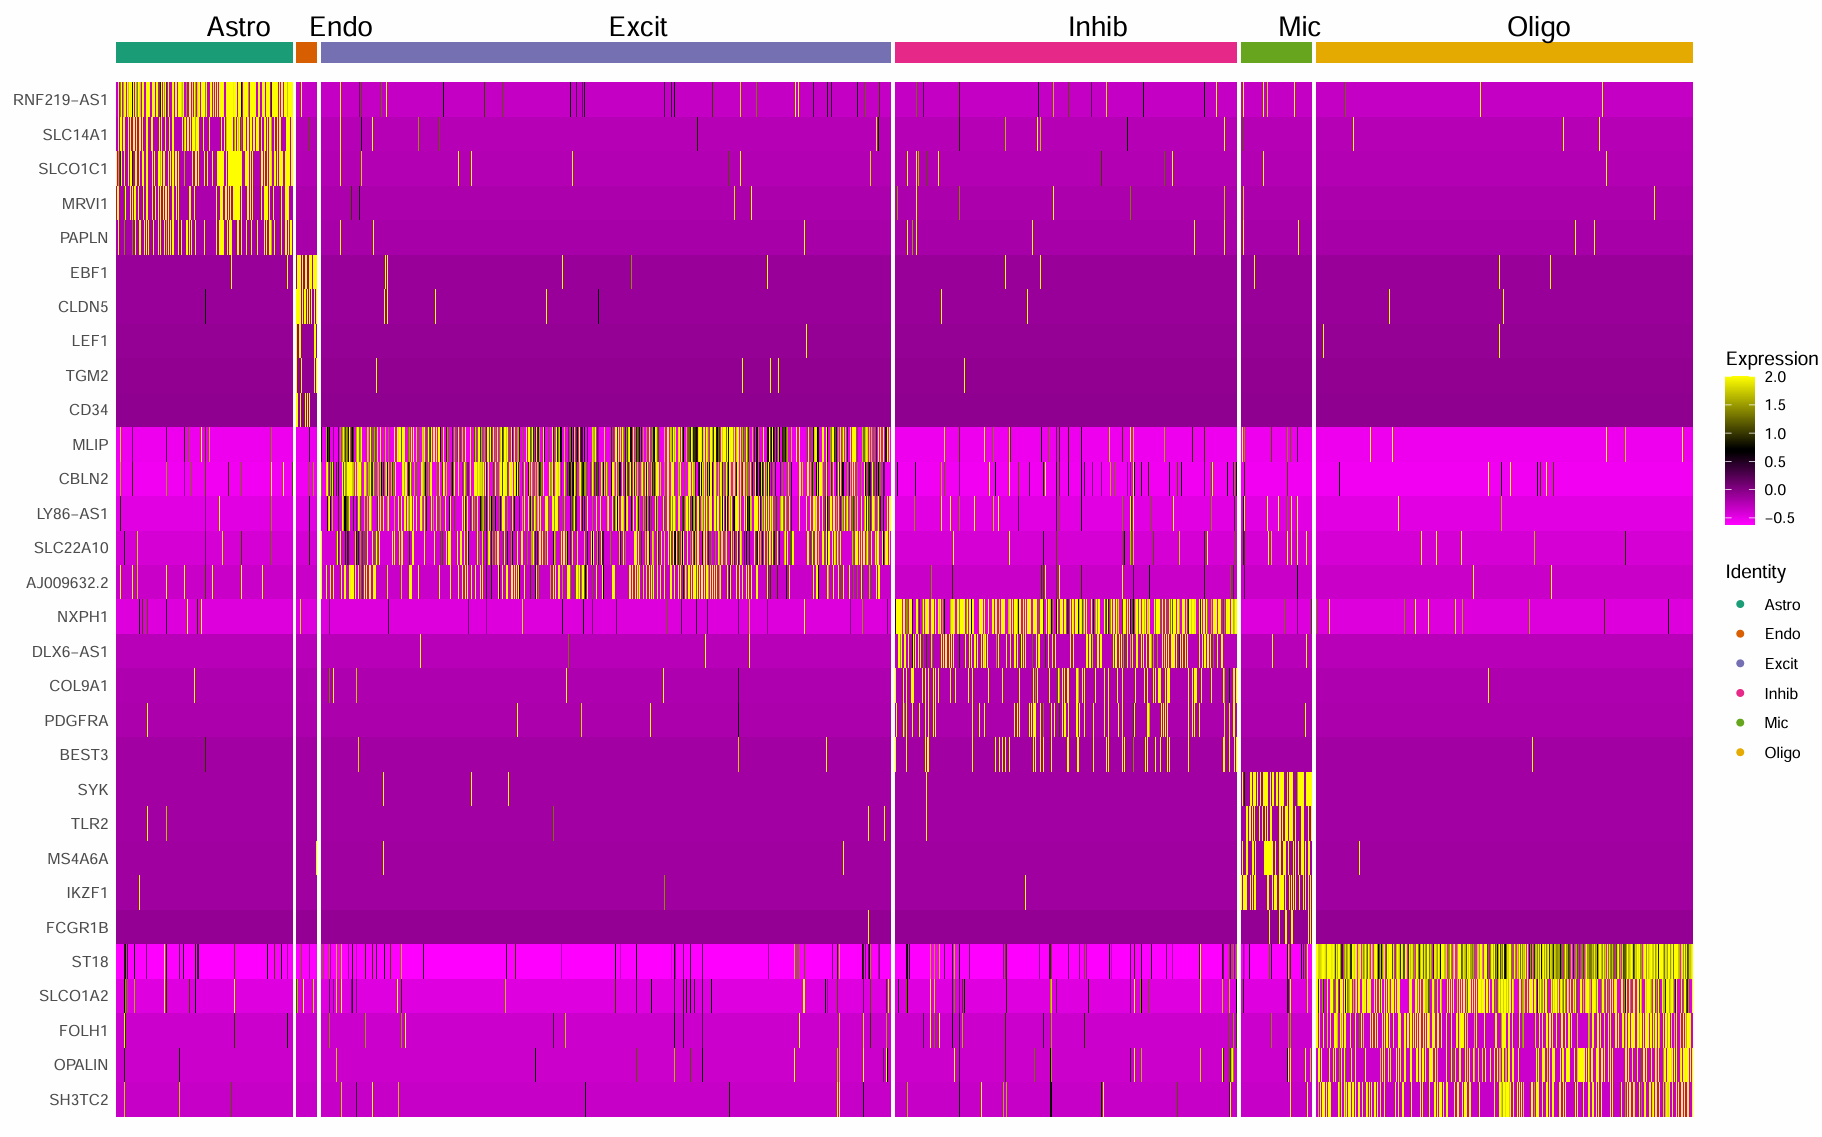Click the SH3TC2 gene row label
1822x1137 pixels.
[78, 1100]
